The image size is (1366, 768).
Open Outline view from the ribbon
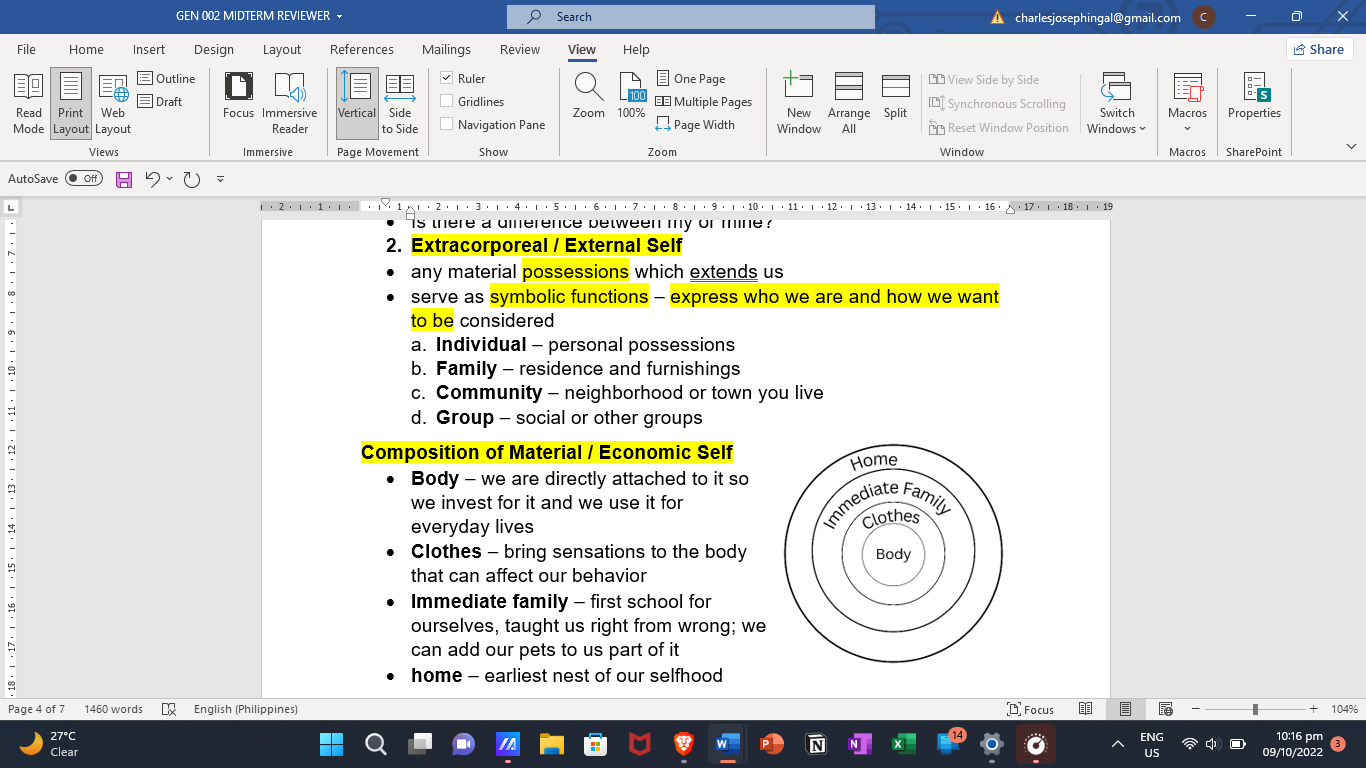pos(166,78)
